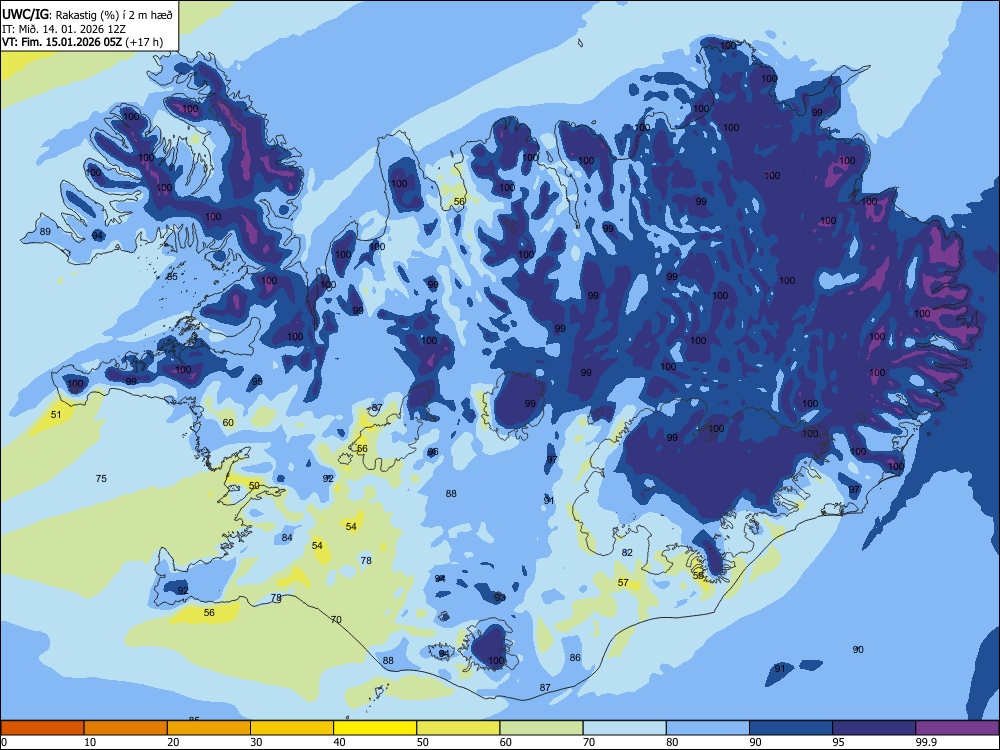The image size is (1000, 750).
Task: Click the humidity value '89' in the Westfjords
Action: tap(45, 232)
